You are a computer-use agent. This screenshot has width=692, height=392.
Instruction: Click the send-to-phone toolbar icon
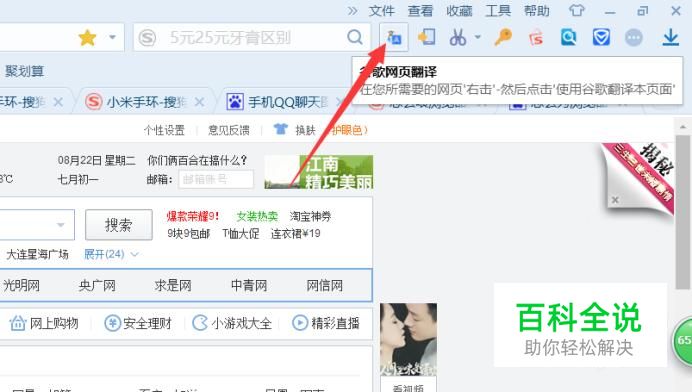pos(427,37)
